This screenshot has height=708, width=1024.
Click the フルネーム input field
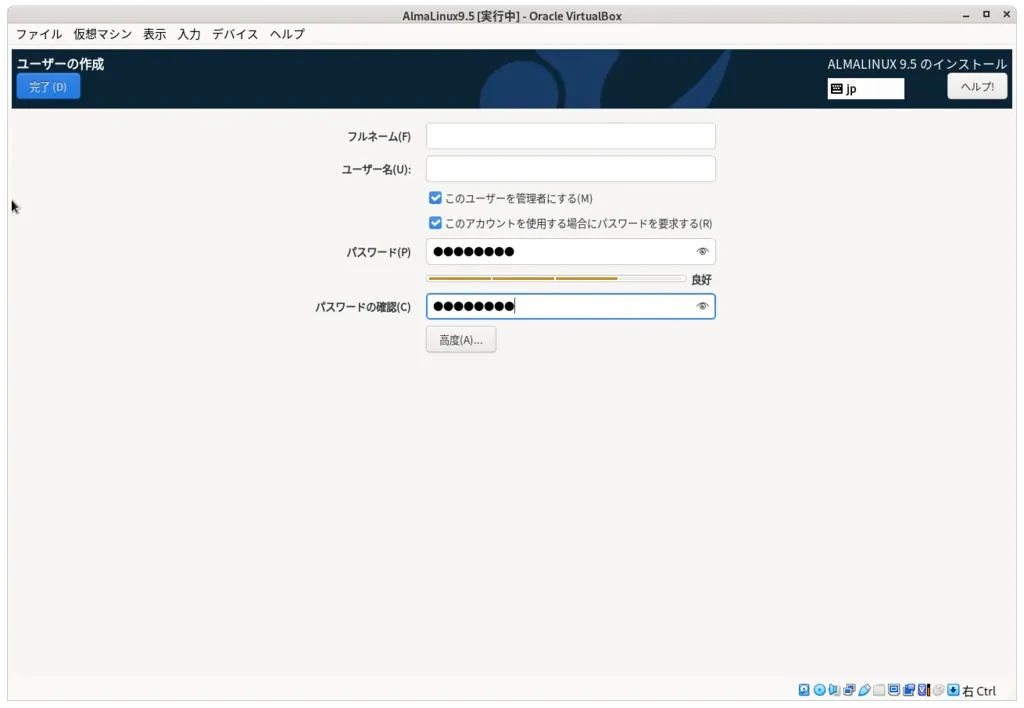click(x=570, y=135)
